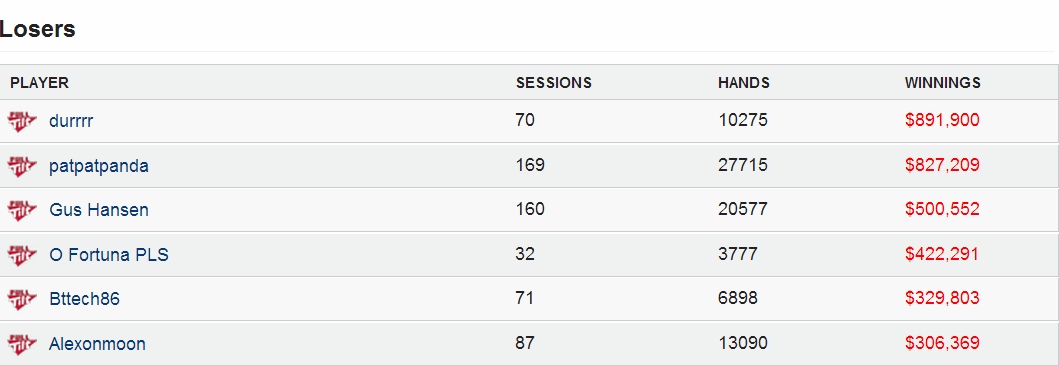Screen dimensions: 1059x366
Task: Open Bttech86 player profile link
Action: click(x=84, y=299)
